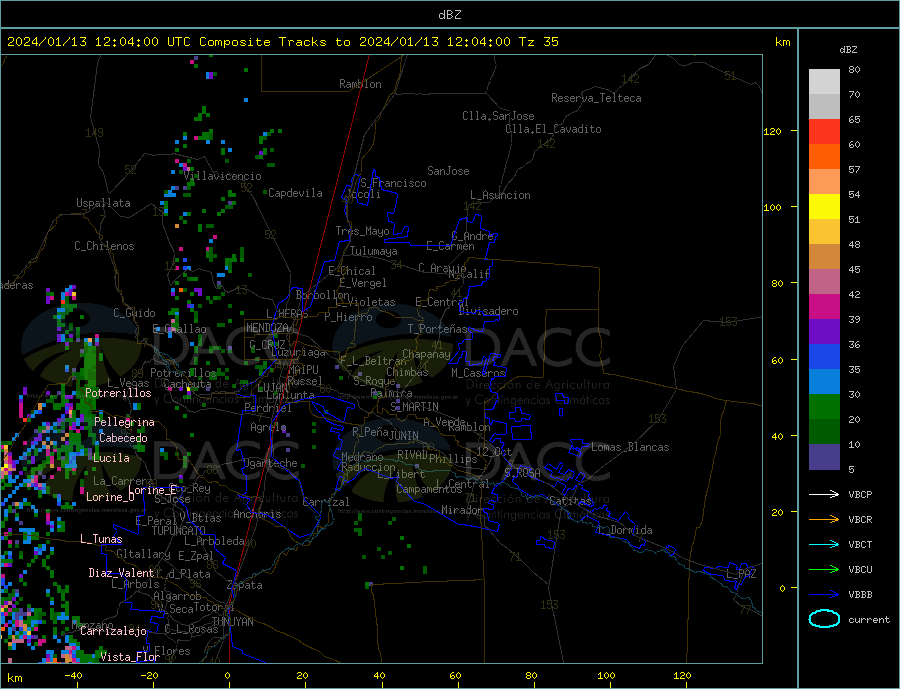The image size is (900, 689).
Task: Click the Ramblon label at top of map
Action: pos(360,84)
